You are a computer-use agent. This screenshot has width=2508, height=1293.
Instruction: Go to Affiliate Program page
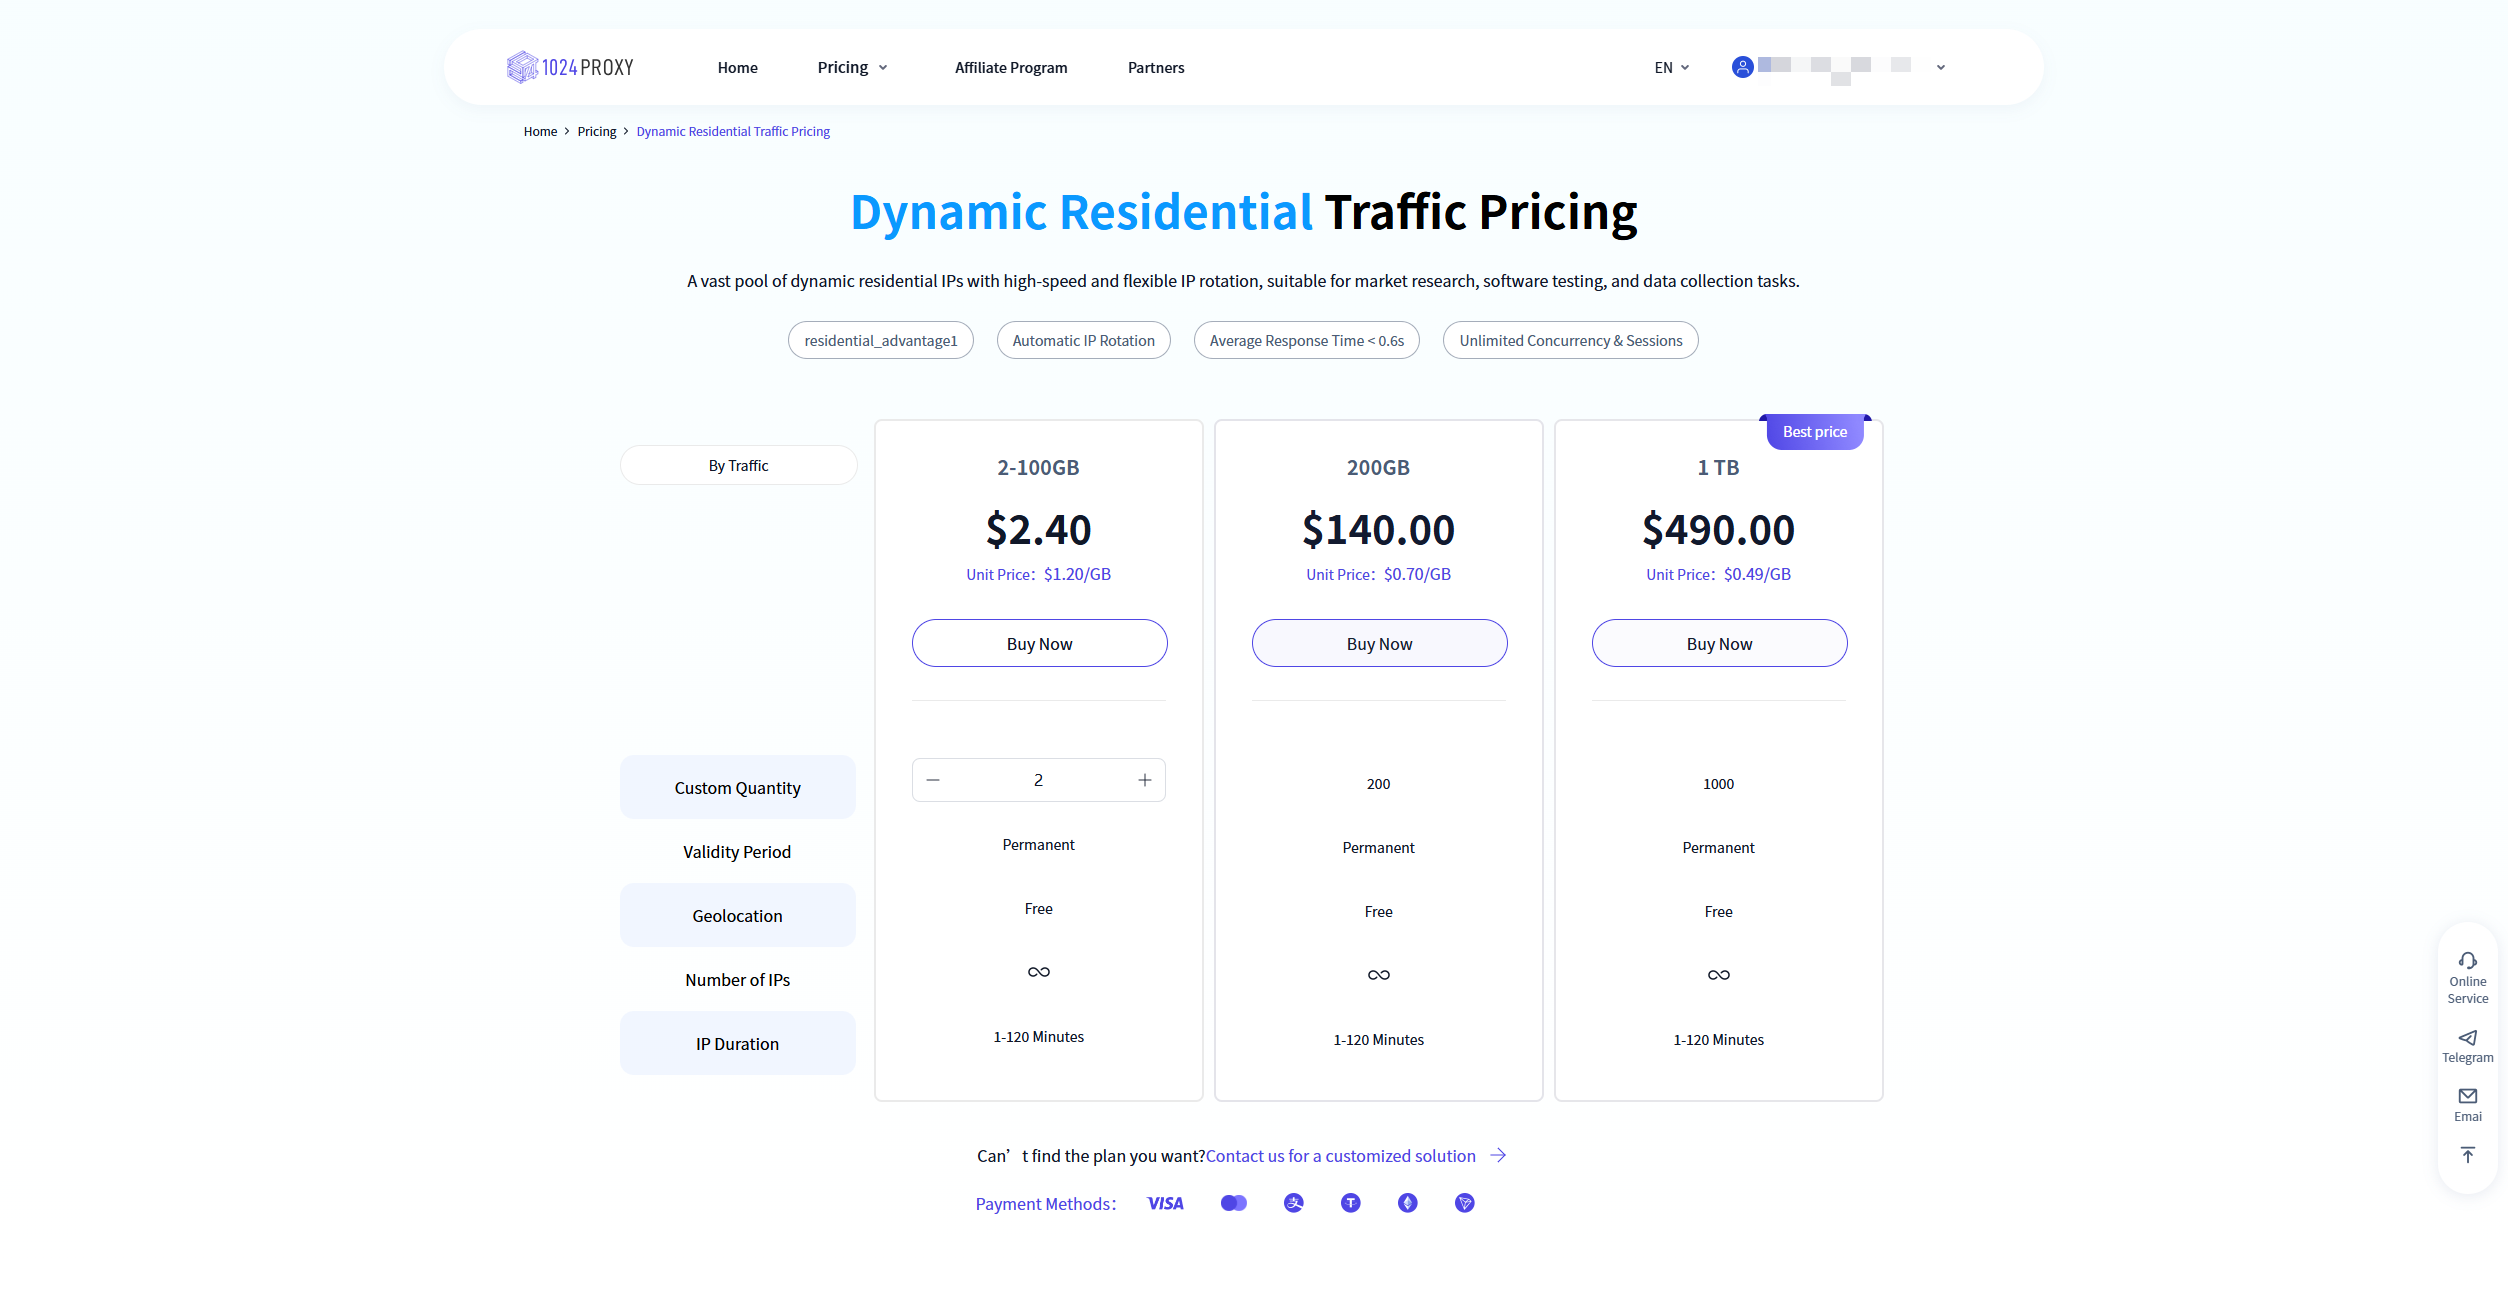[x=1010, y=67]
